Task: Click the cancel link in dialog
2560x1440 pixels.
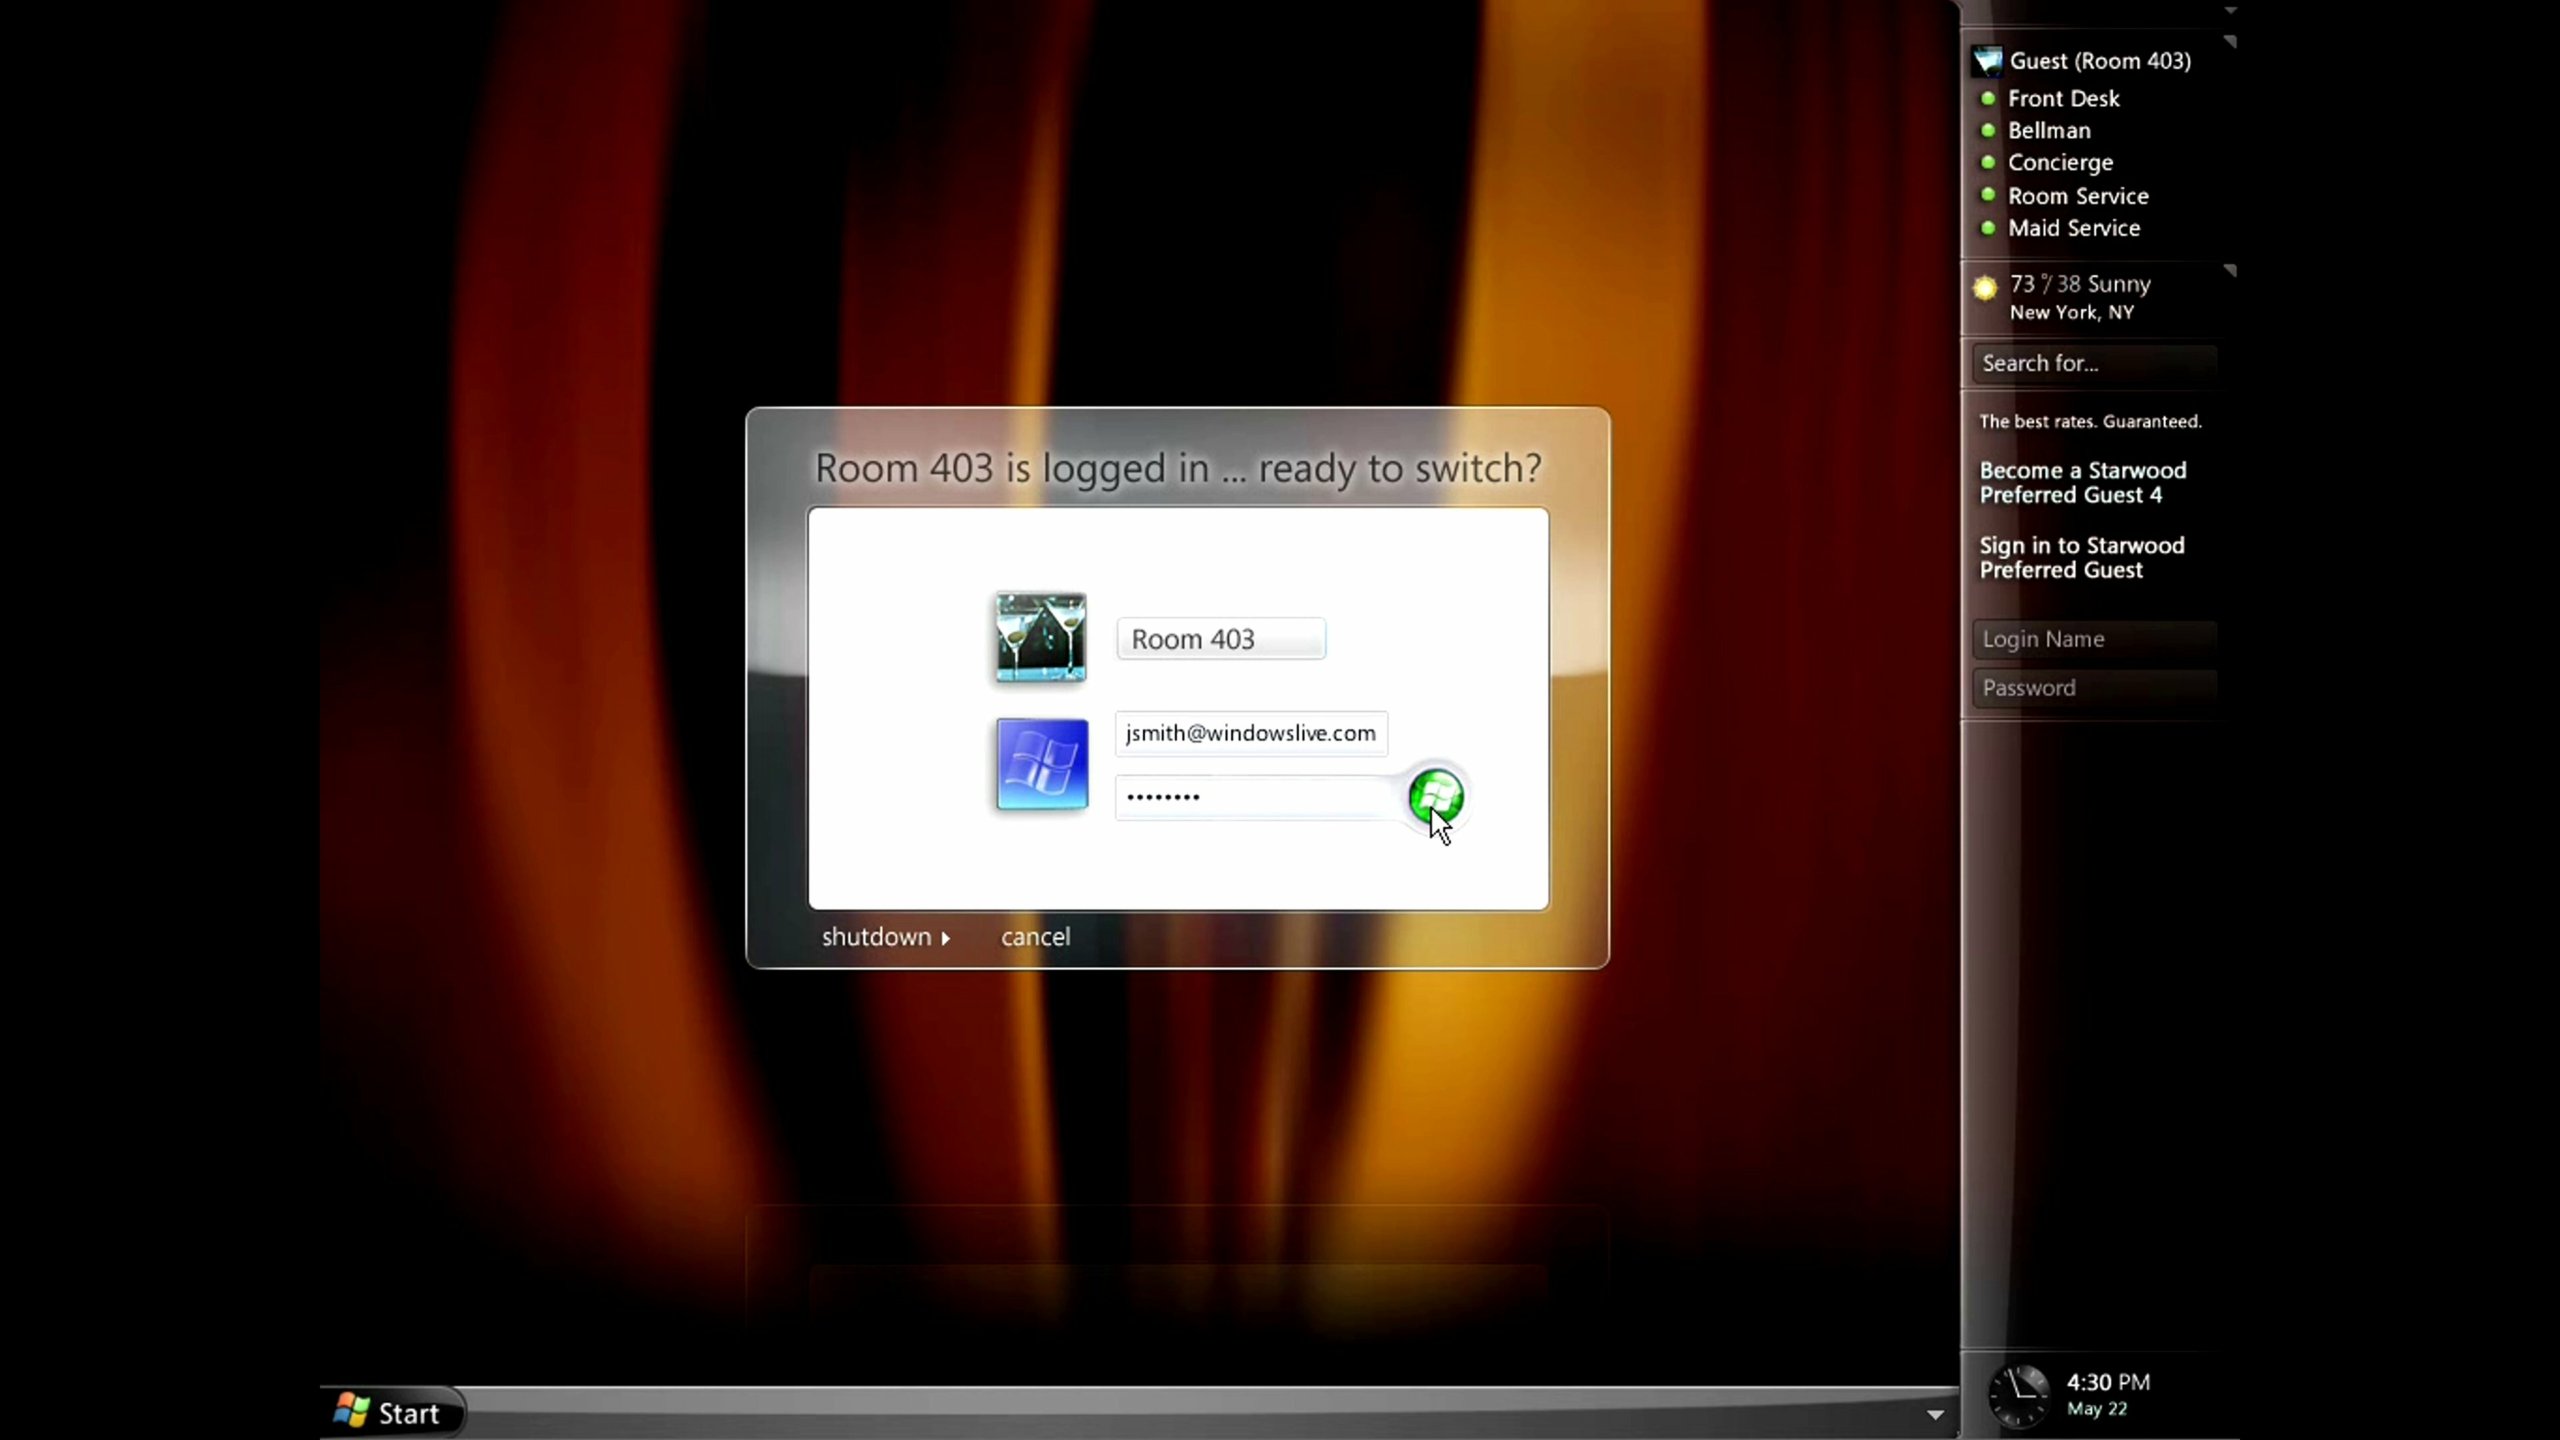Action: click(x=1035, y=937)
